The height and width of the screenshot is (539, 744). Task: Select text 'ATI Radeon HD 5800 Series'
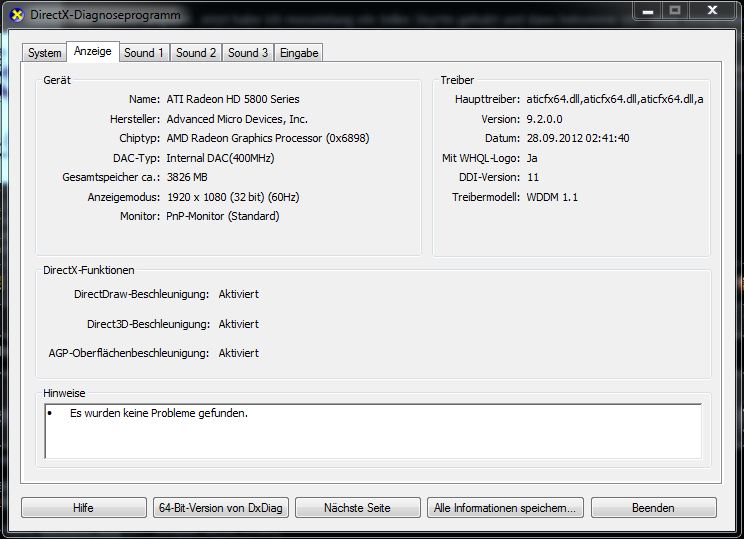pos(233,99)
